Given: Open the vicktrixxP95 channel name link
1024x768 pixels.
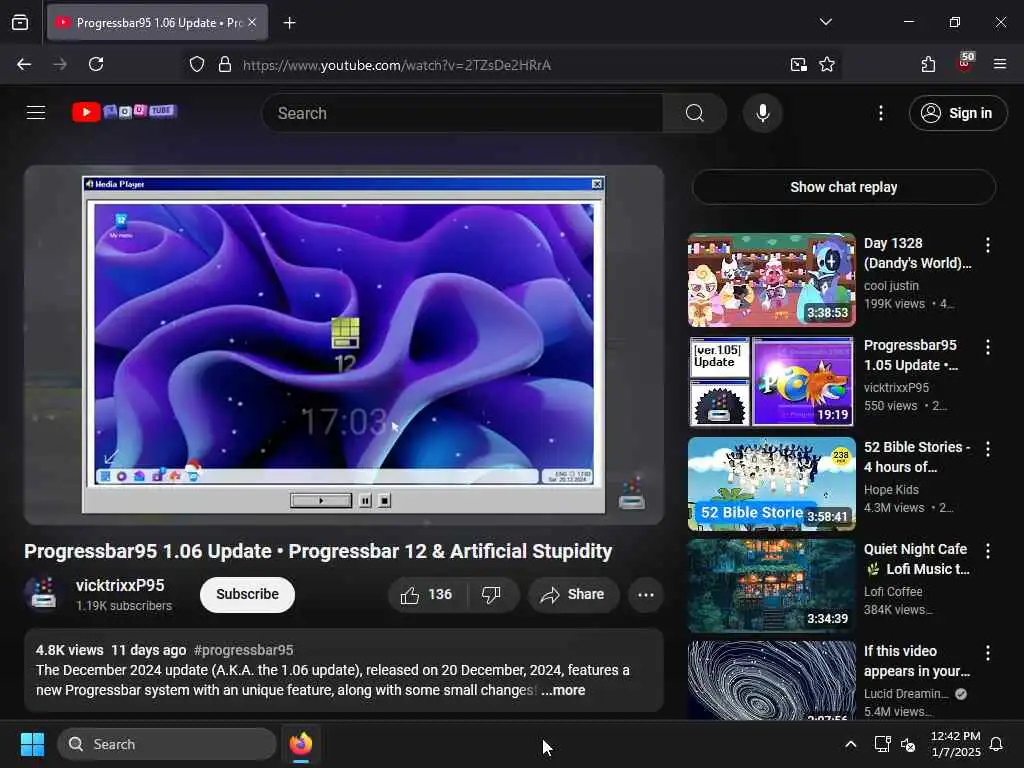Looking at the screenshot, I should click(x=120, y=585).
